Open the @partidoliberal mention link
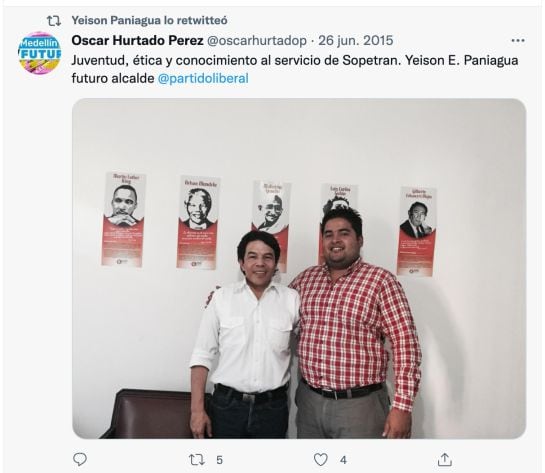The width and height of the screenshot is (545, 473). 203,78
